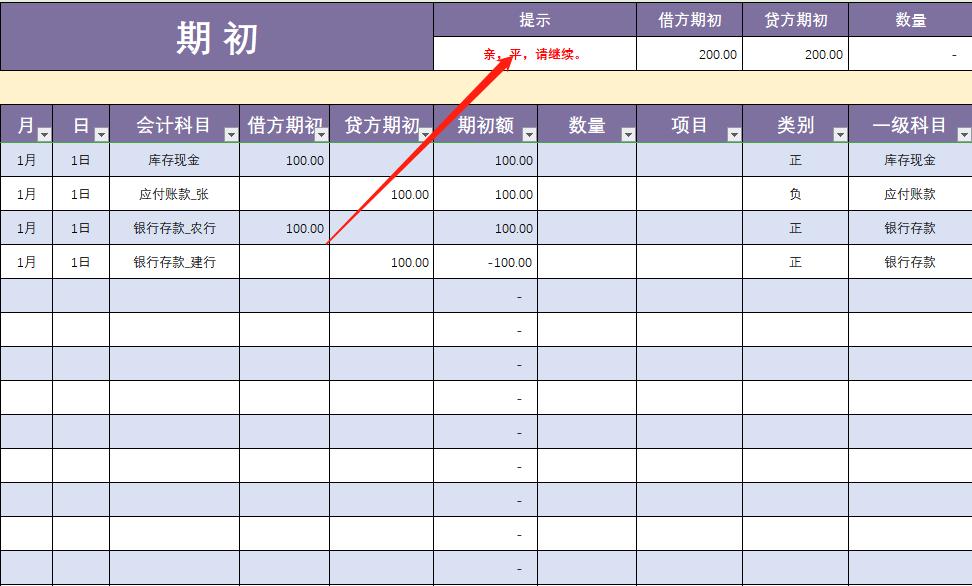Select the 应付账款_张 account cell
Screen dimensions: 972x586
point(177,194)
